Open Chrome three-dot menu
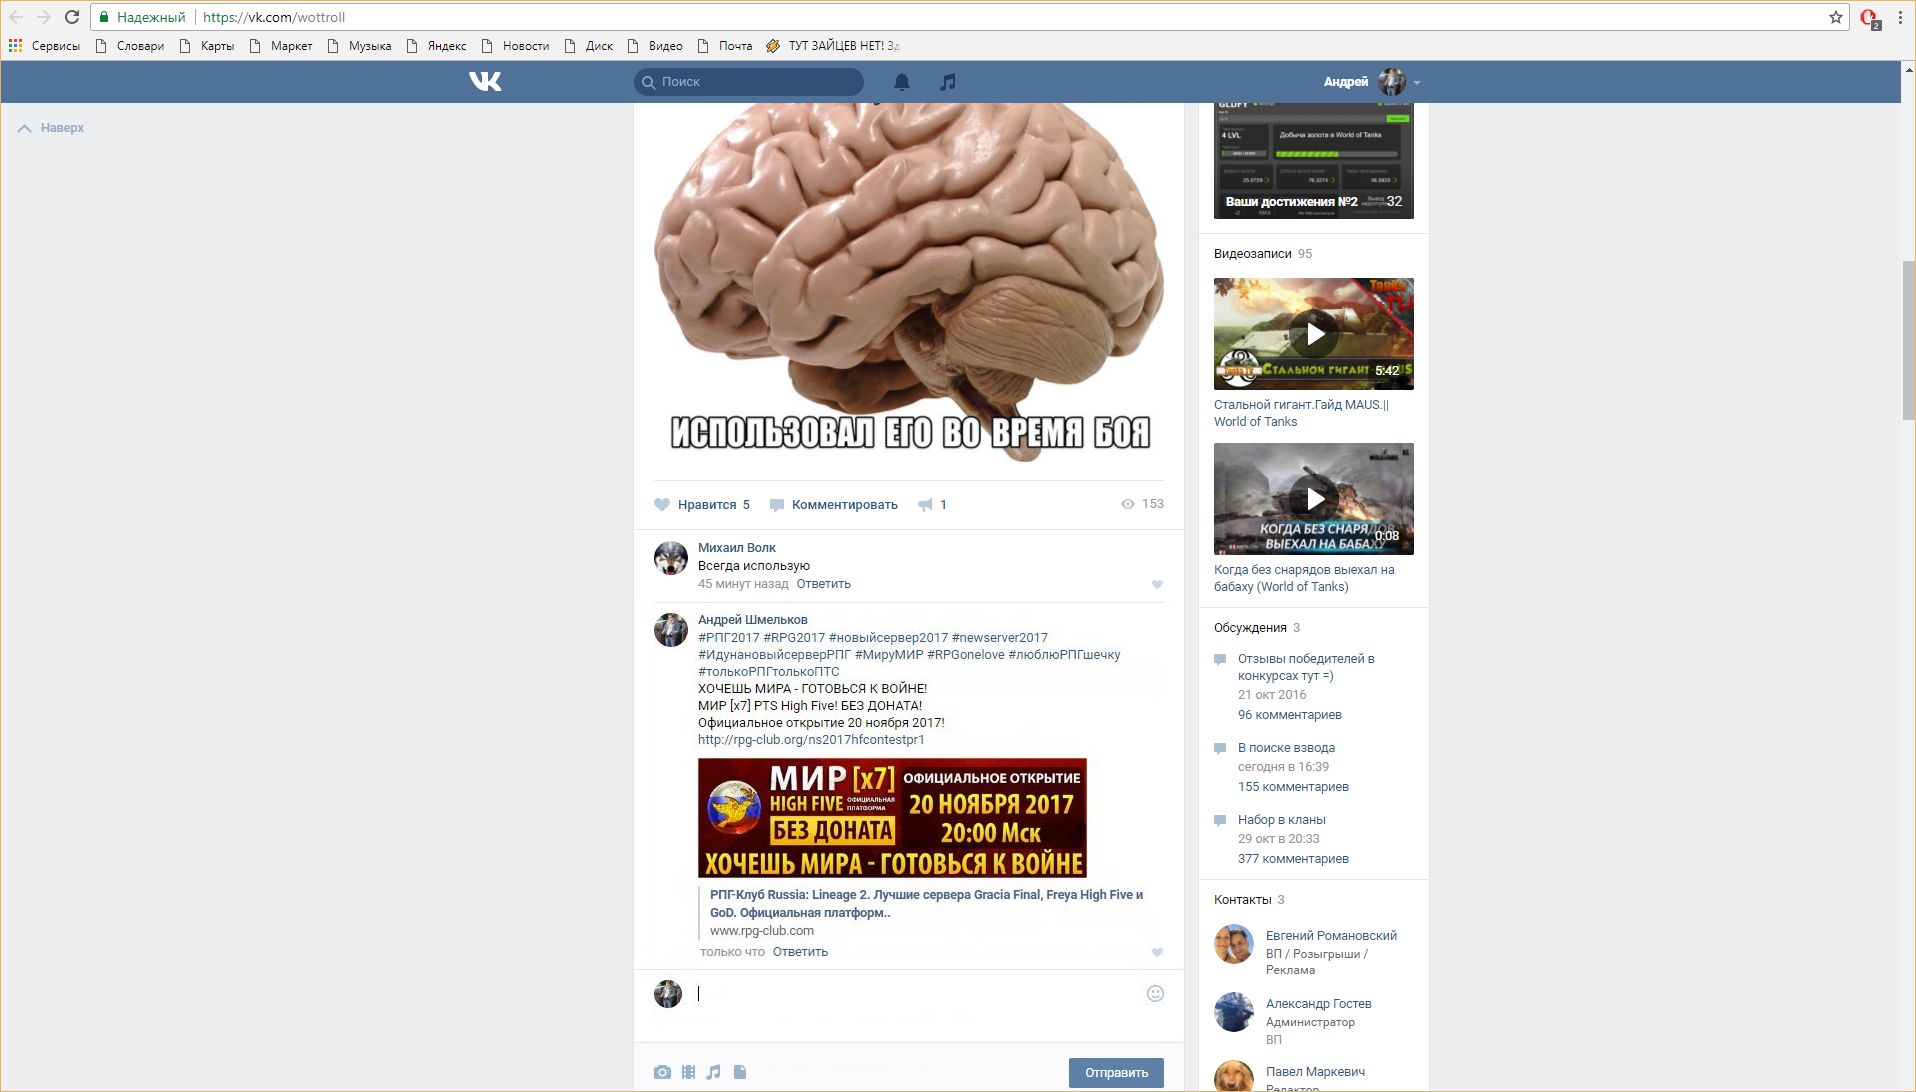The height and width of the screenshot is (1092, 1916). pos(1900,17)
